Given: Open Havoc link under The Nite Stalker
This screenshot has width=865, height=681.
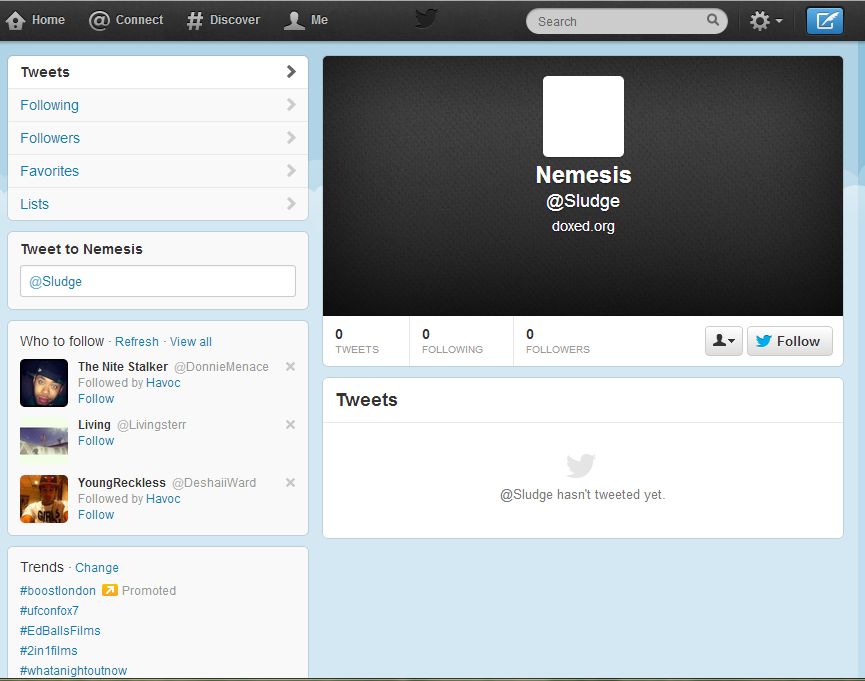Looking at the screenshot, I should (x=163, y=382).
